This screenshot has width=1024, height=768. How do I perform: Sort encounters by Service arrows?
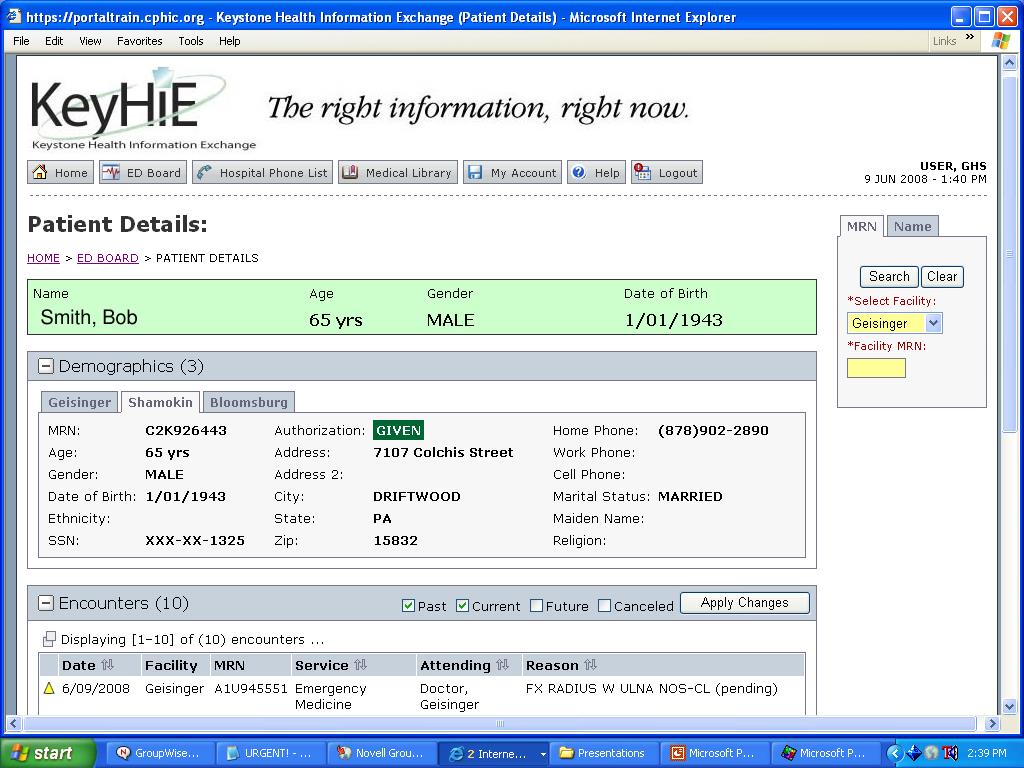[x=360, y=665]
